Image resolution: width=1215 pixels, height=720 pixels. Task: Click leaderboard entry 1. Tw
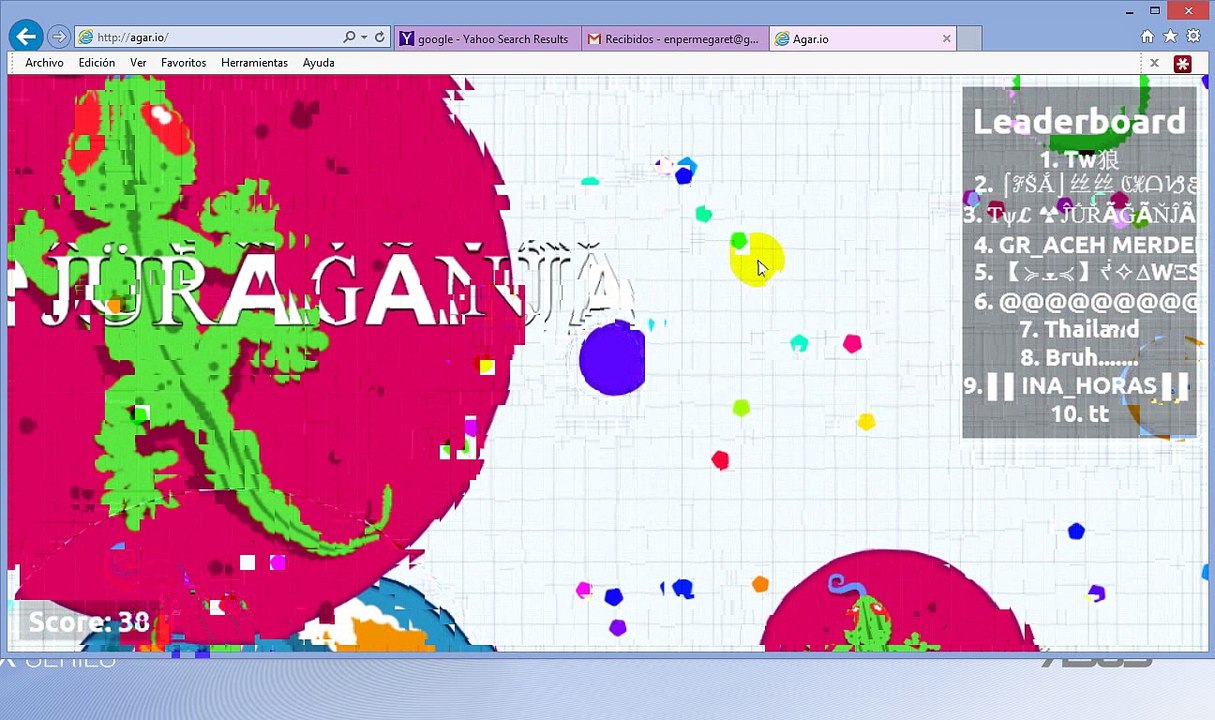[1079, 160]
